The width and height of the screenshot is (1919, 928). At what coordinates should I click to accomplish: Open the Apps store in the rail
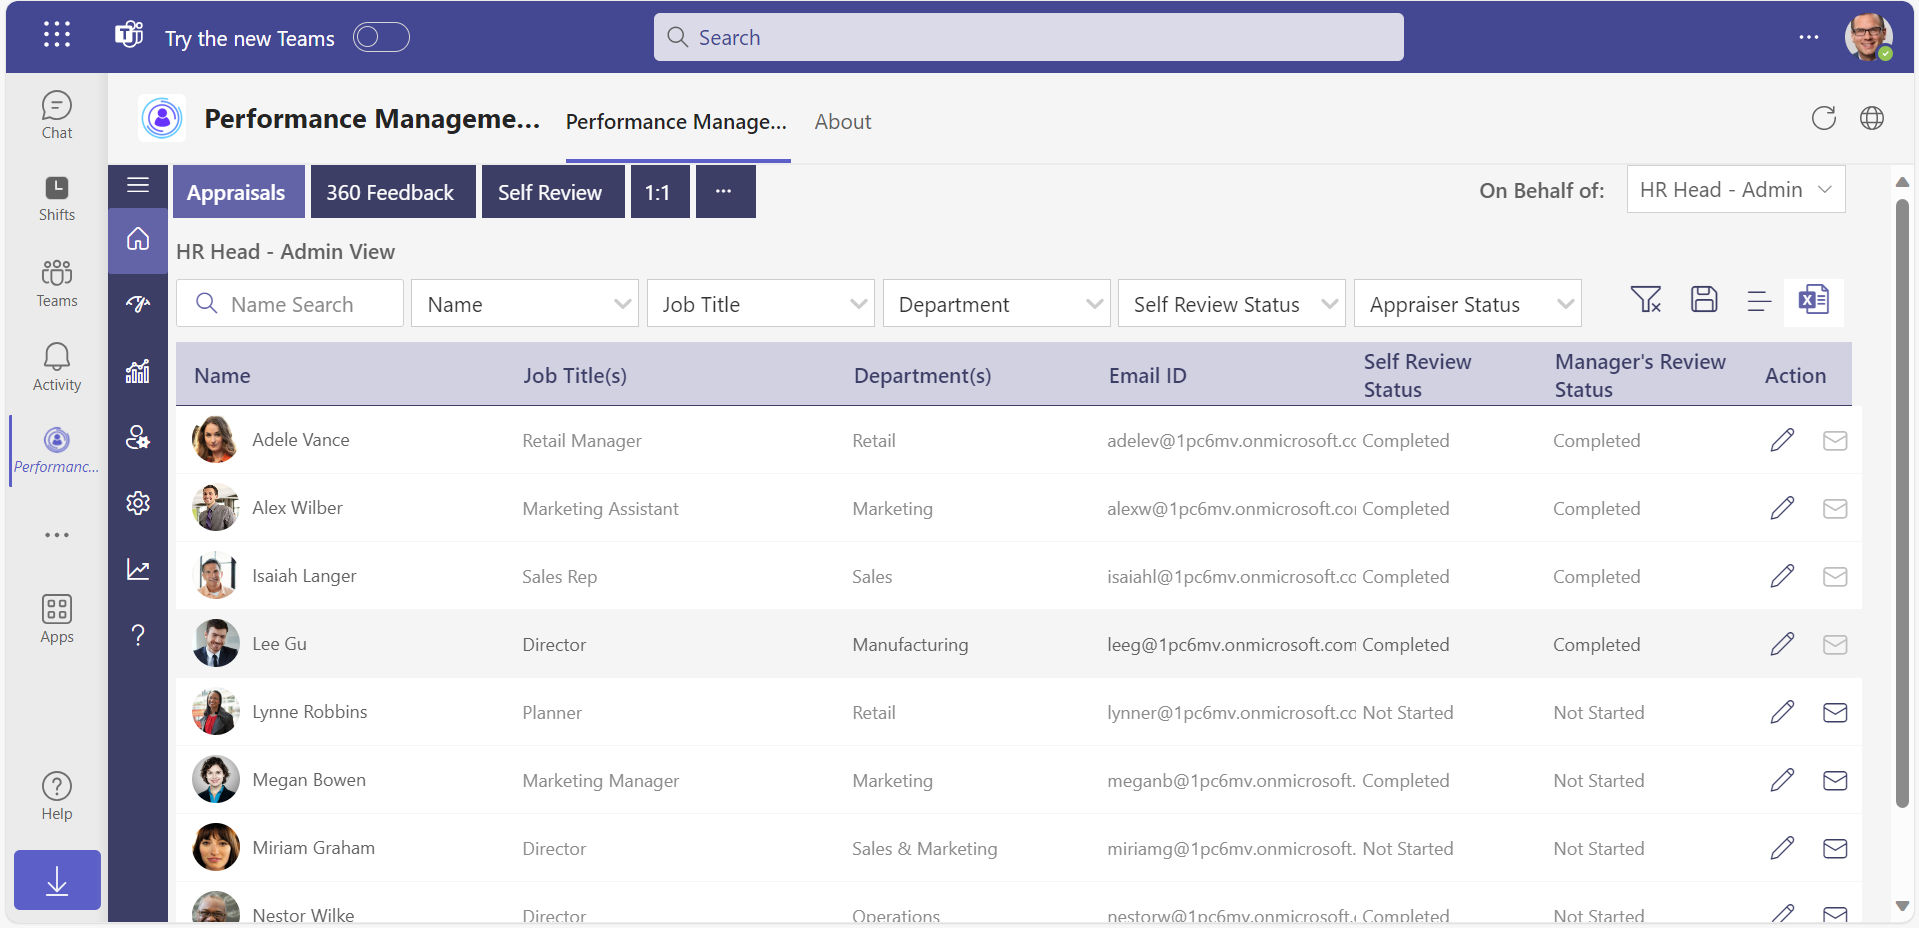[x=57, y=619]
